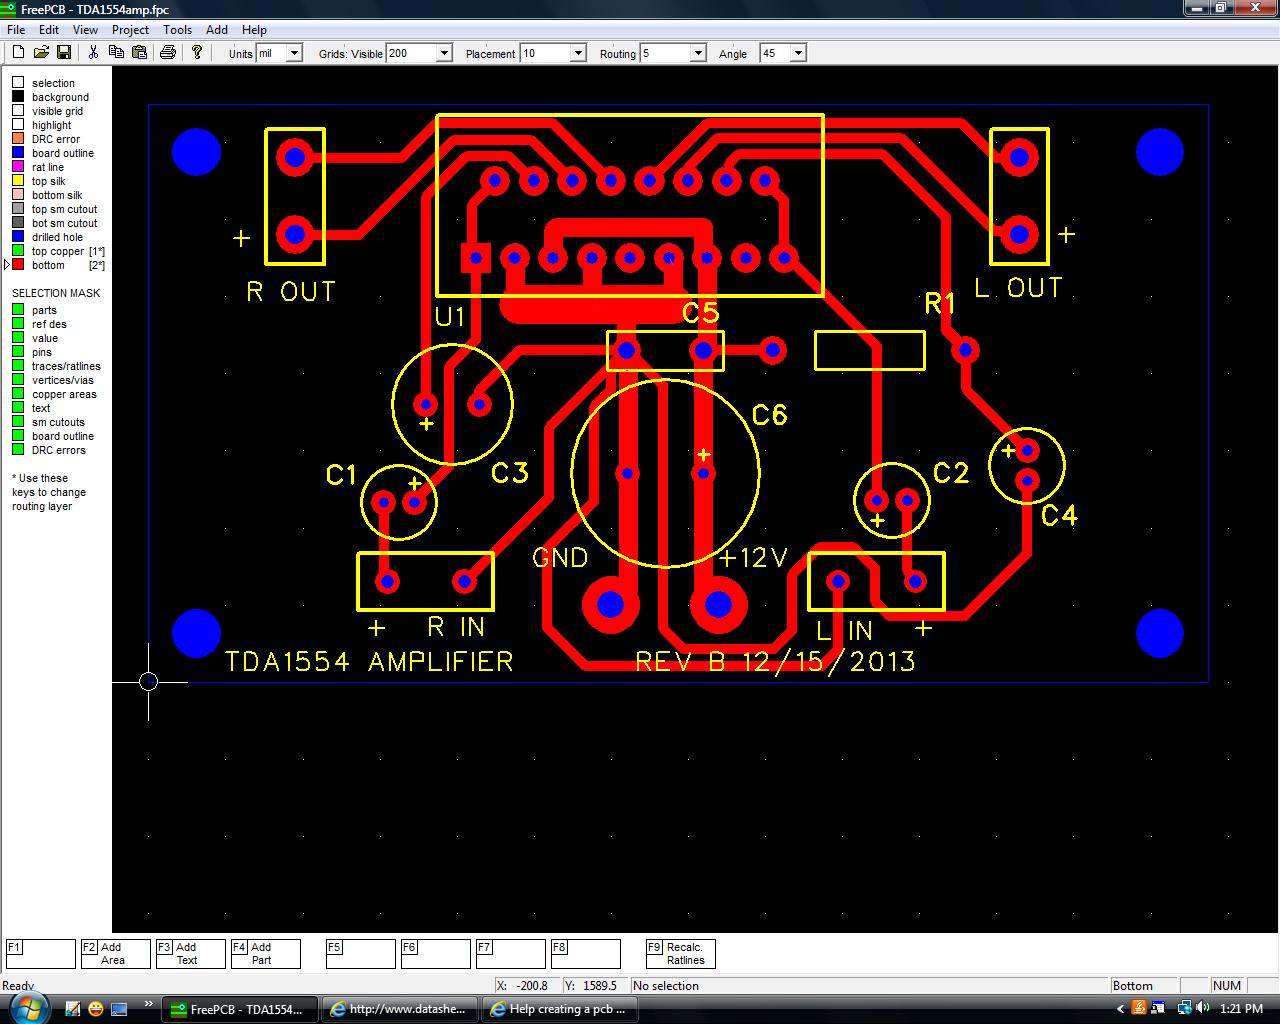This screenshot has width=1280, height=1024.
Task: Toggle the text selection mask
Action: point(18,408)
